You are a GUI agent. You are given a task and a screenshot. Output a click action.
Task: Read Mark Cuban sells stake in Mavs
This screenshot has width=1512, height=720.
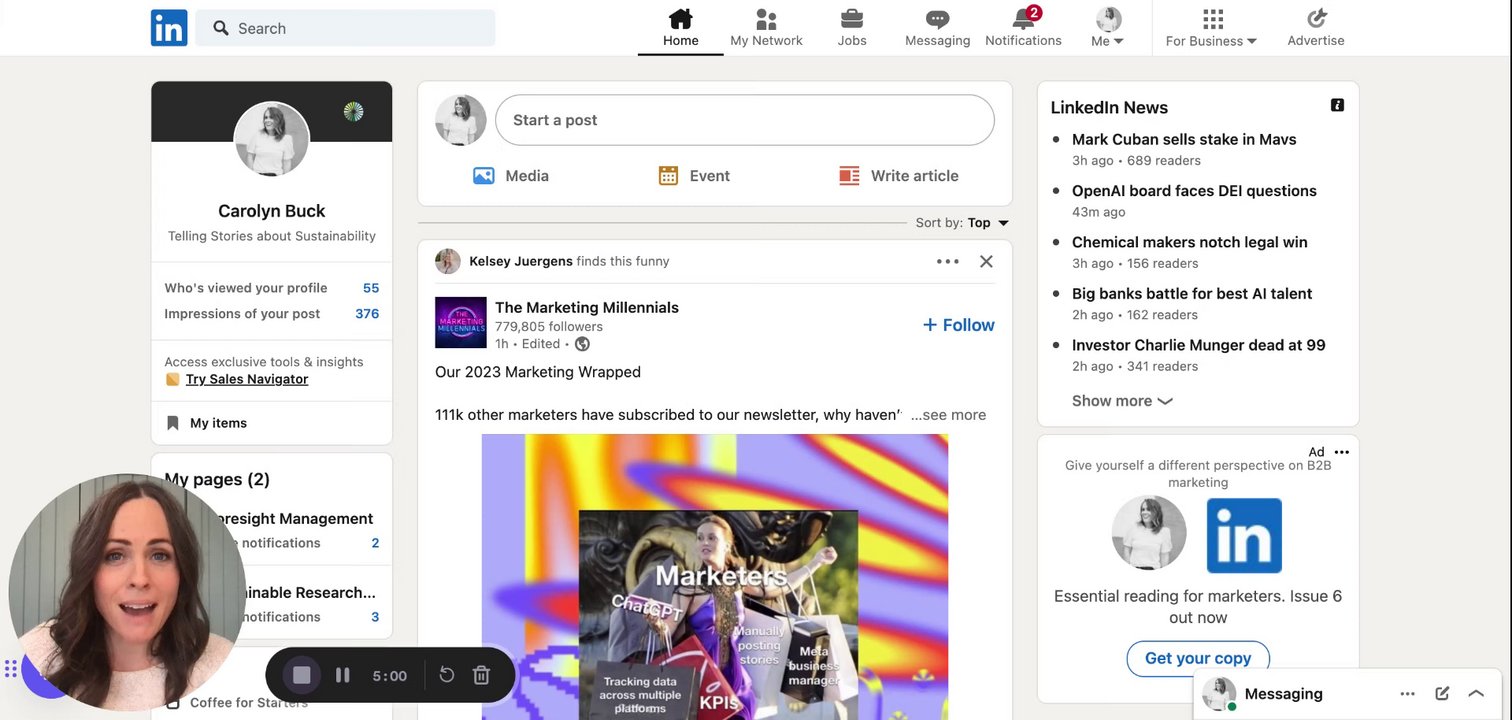(1184, 140)
